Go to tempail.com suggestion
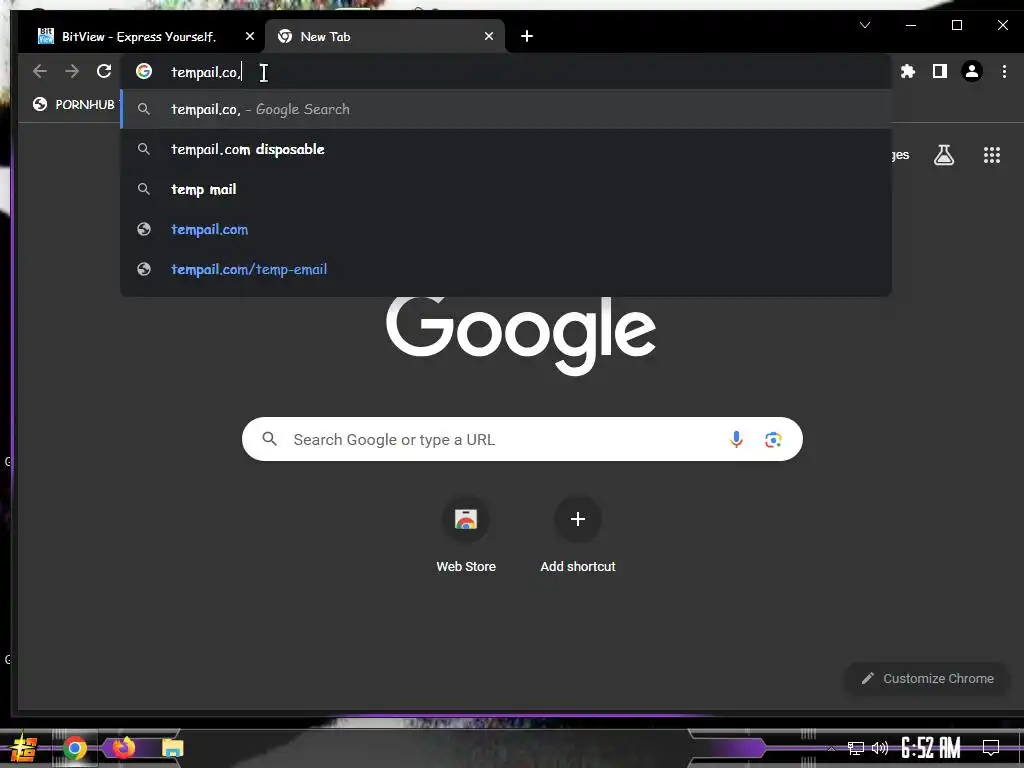Viewport: 1024px width, 768px height. 506,229
